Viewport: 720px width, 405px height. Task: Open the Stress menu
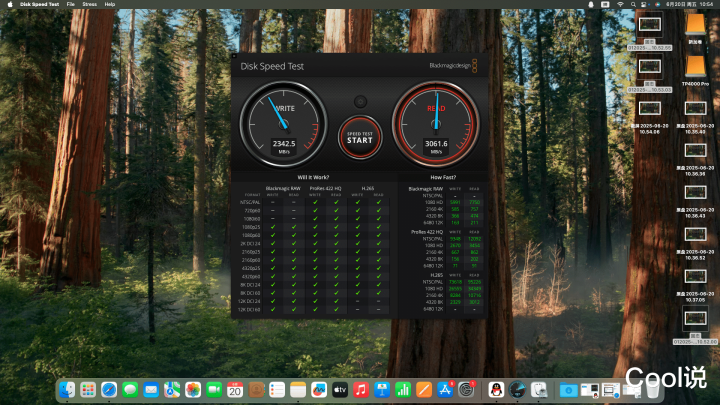[x=90, y=4]
